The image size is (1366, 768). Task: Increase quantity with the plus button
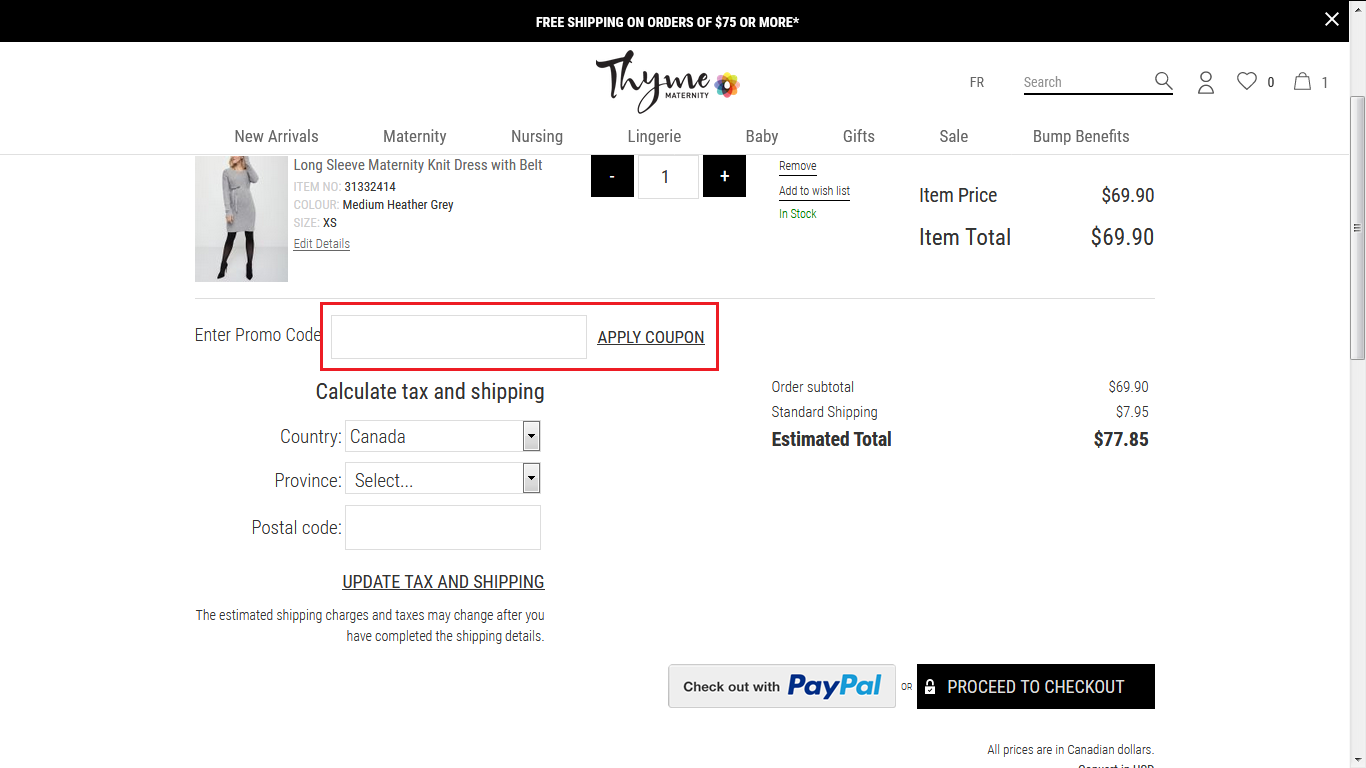(x=724, y=177)
